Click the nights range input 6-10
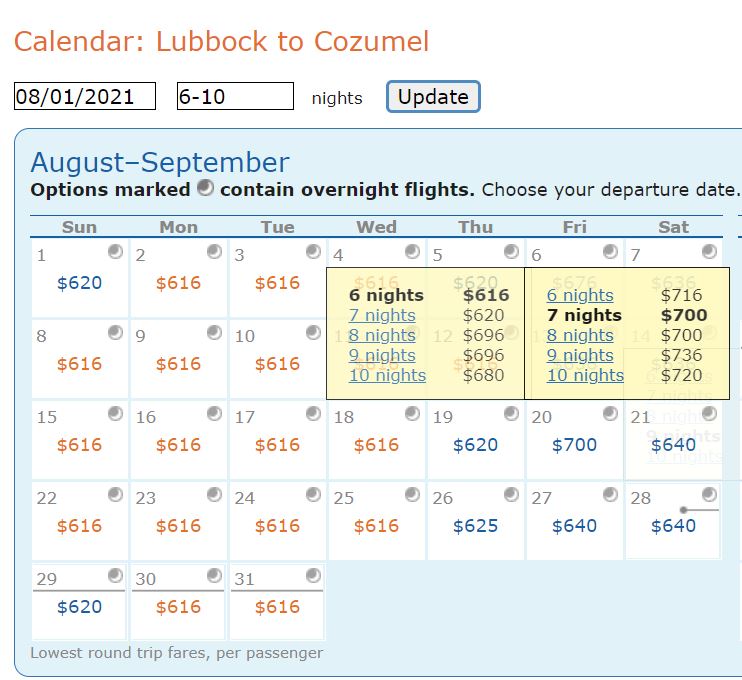The width and height of the screenshot is (742, 680). pyautogui.click(x=235, y=97)
